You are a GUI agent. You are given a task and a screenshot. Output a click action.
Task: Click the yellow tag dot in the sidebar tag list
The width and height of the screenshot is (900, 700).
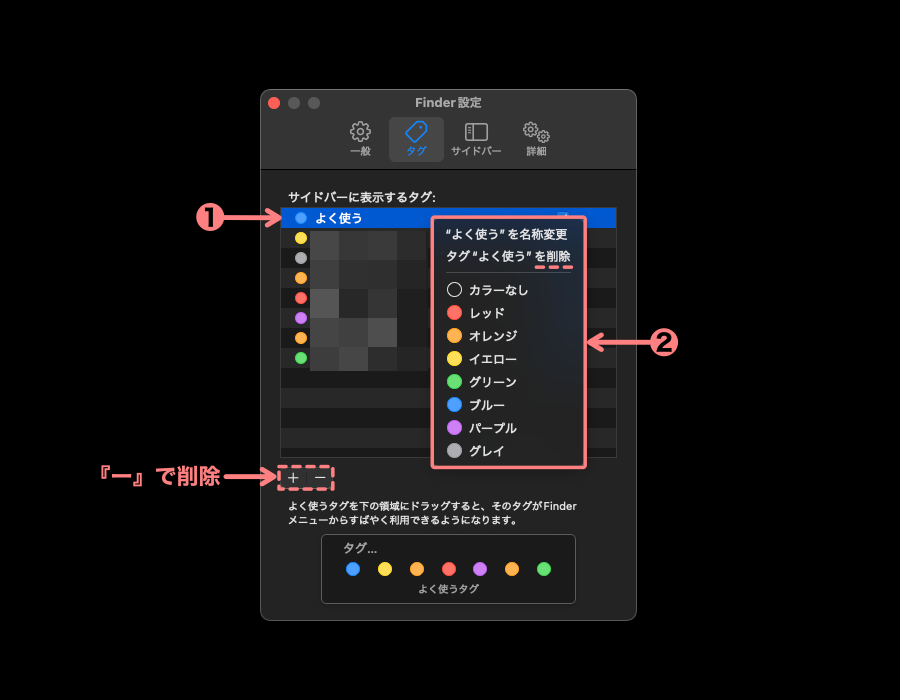pyautogui.click(x=301, y=238)
